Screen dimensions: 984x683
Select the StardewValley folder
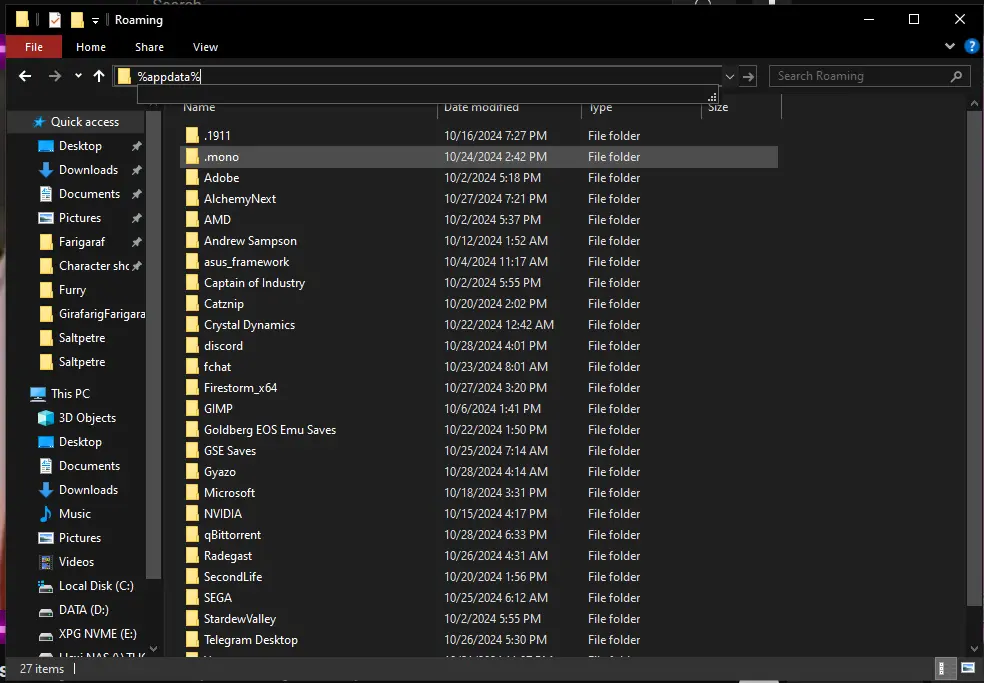(240, 619)
